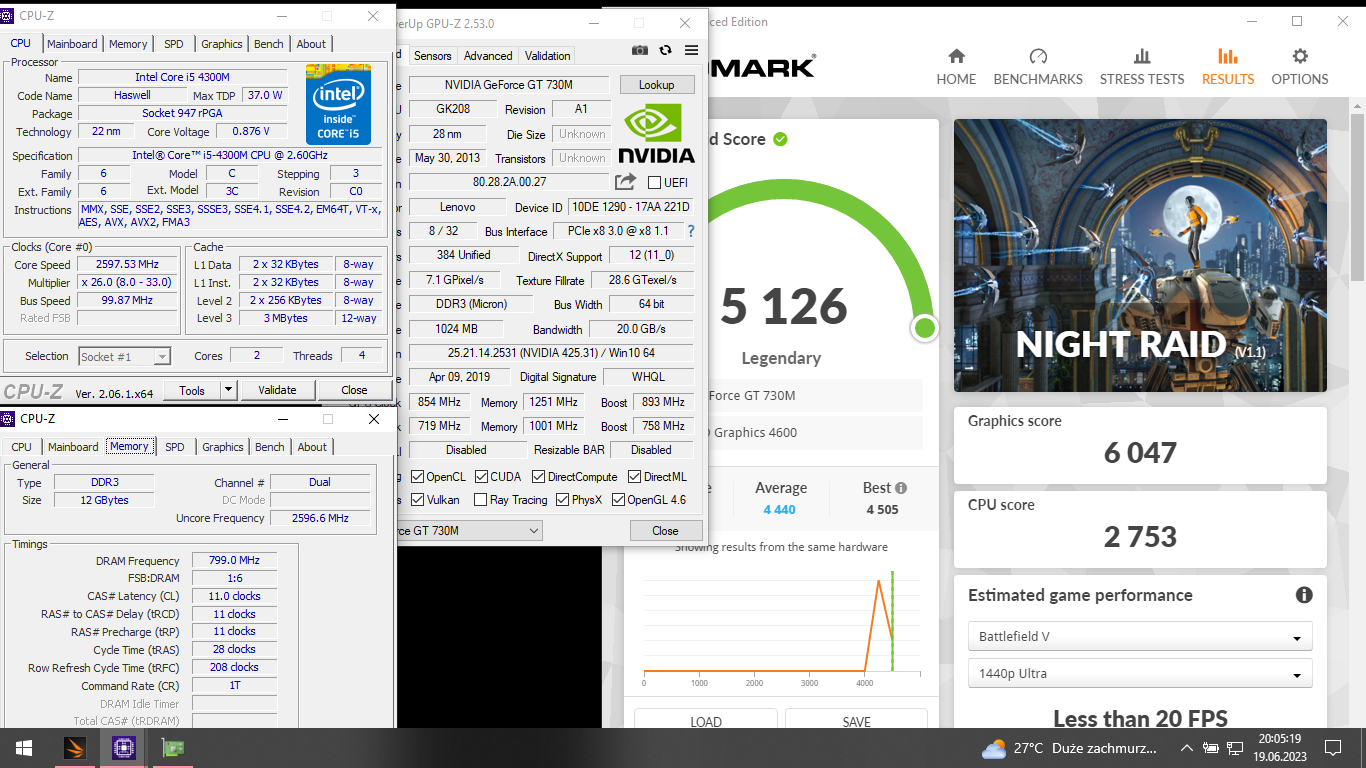Click 3DMark SAVE result button
The height and width of the screenshot is (768, 1366).
coord(857,721)
